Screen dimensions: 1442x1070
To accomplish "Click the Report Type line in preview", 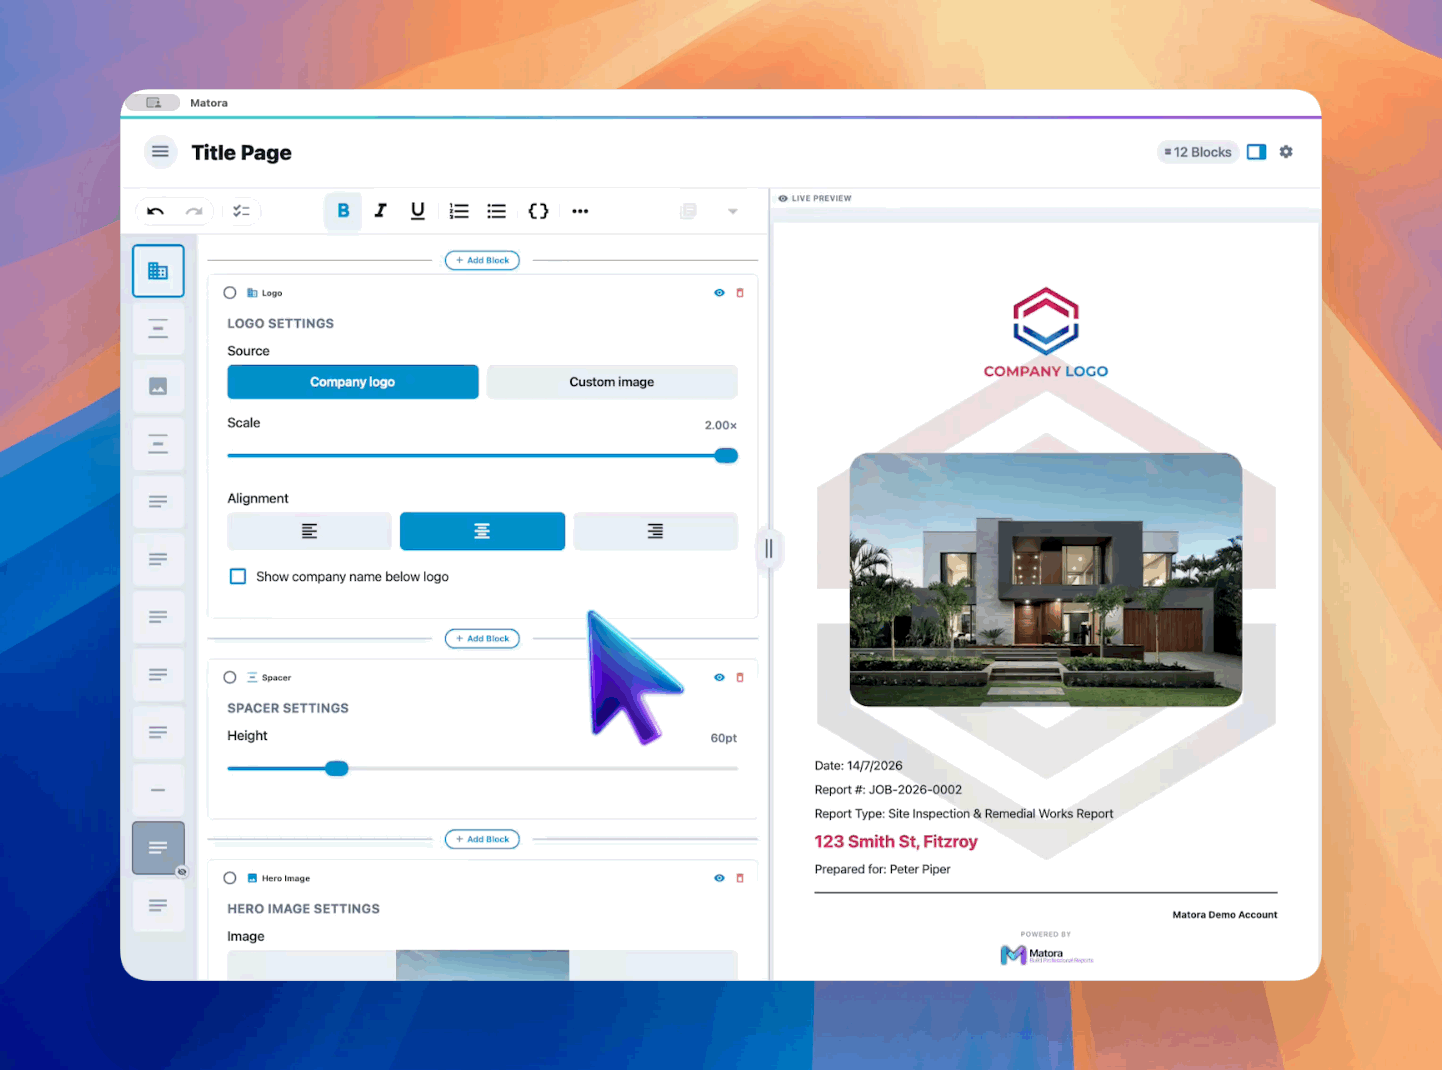I will (x=964, y=814).
